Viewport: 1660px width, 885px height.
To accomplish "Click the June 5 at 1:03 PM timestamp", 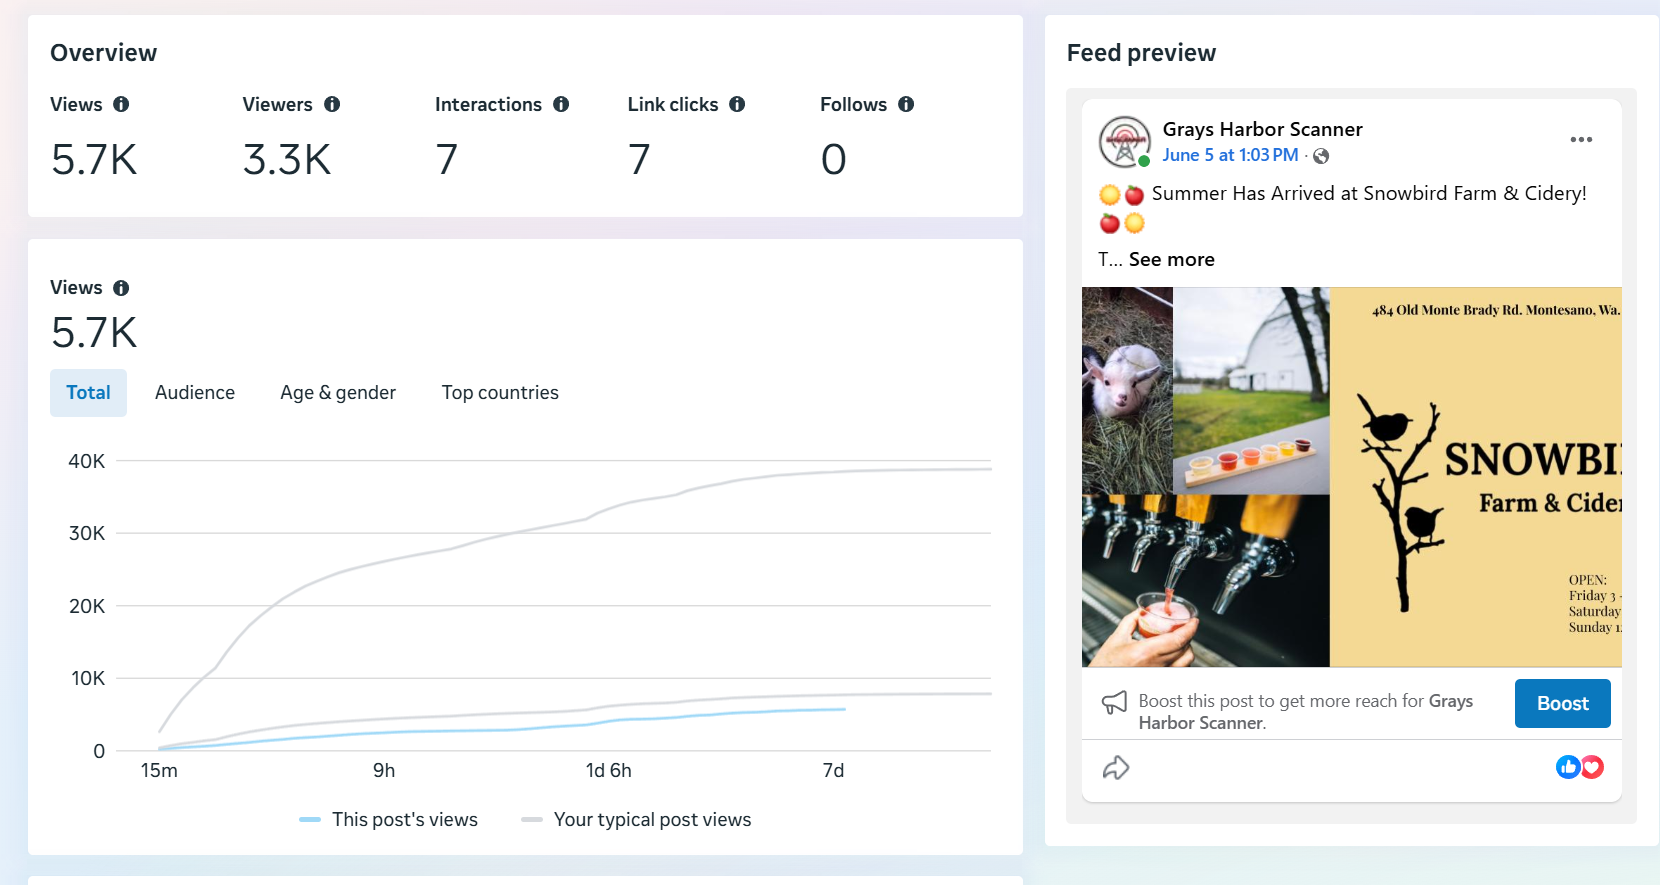I will [x=1230, y=155].
